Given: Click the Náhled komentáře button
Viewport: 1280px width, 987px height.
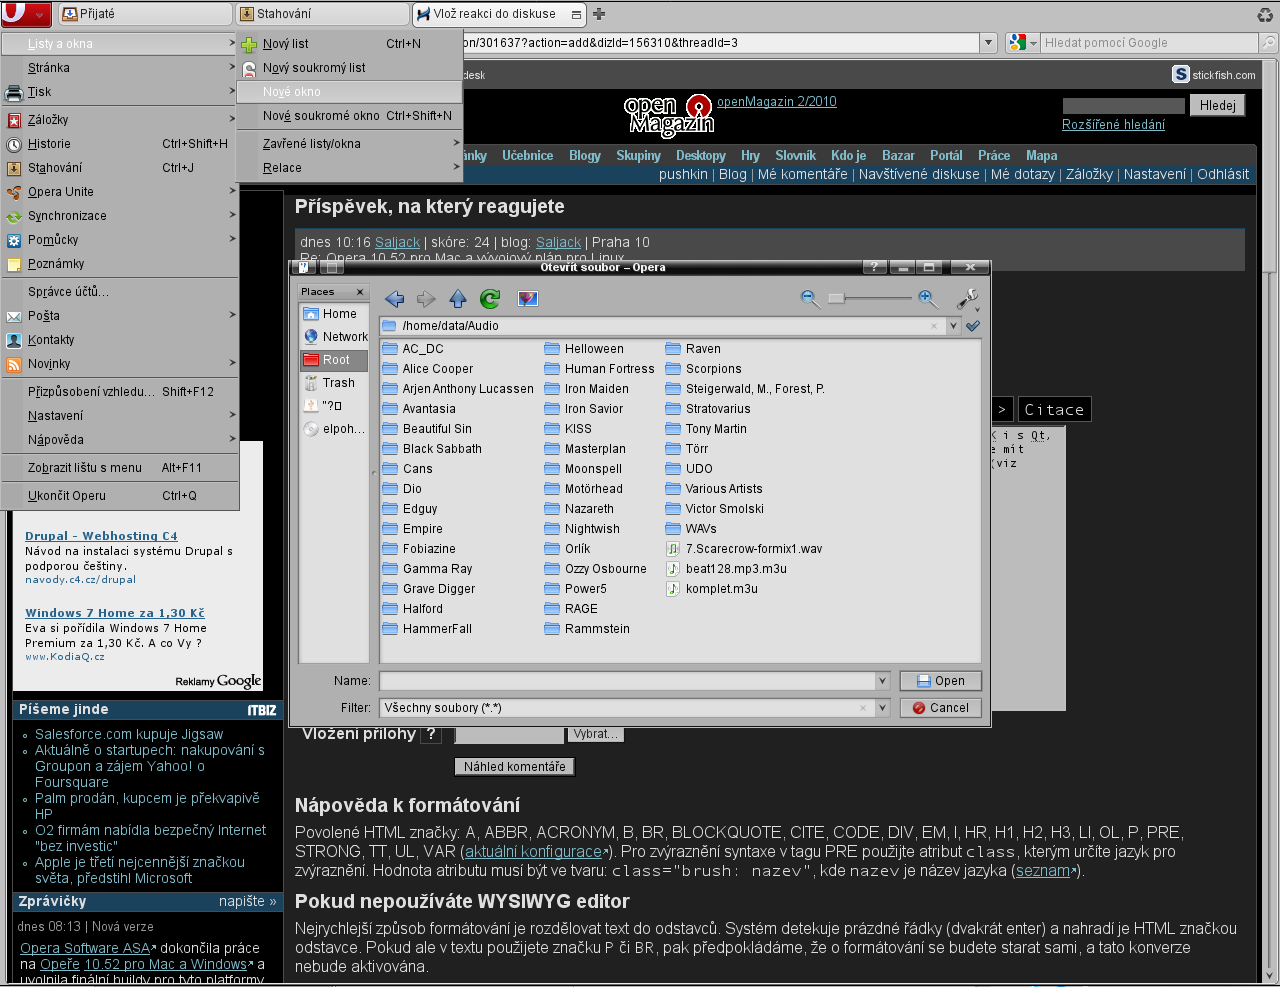Looking at the screenshot, I should [x=515, y=767].
